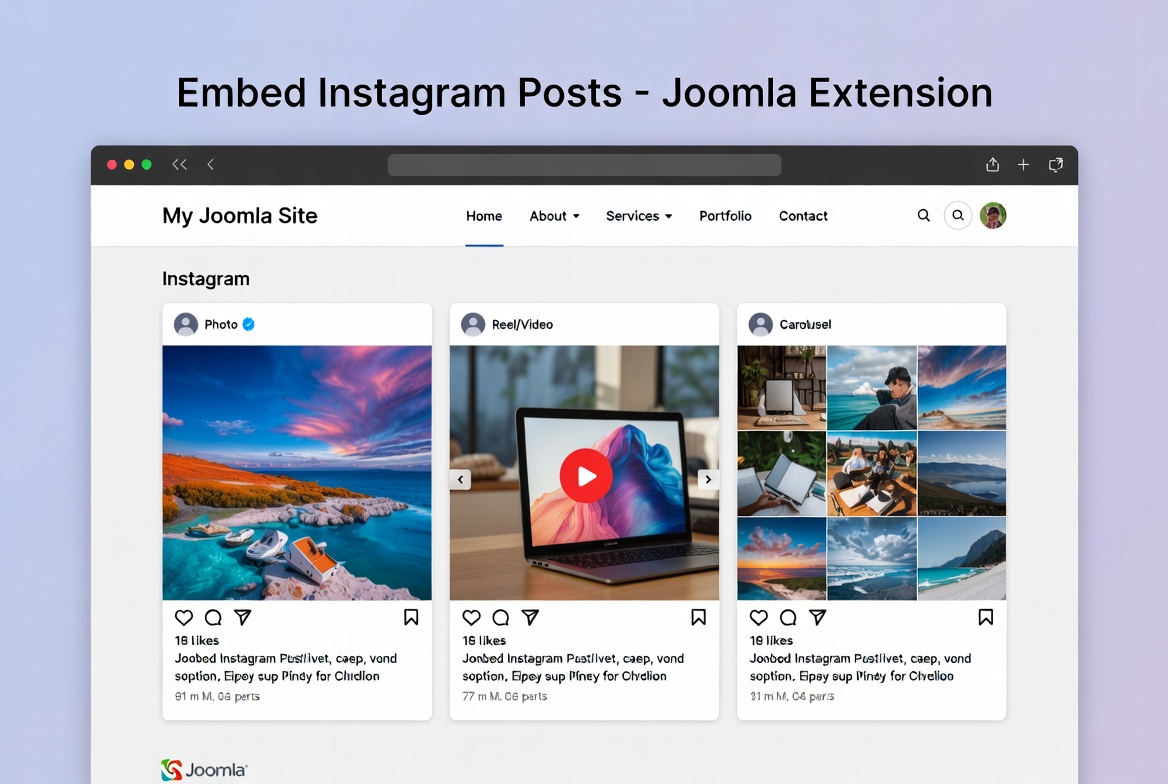Click the likes count on Carousel post
Viewport: 1168px width, 784px height.
click(771, 640)
